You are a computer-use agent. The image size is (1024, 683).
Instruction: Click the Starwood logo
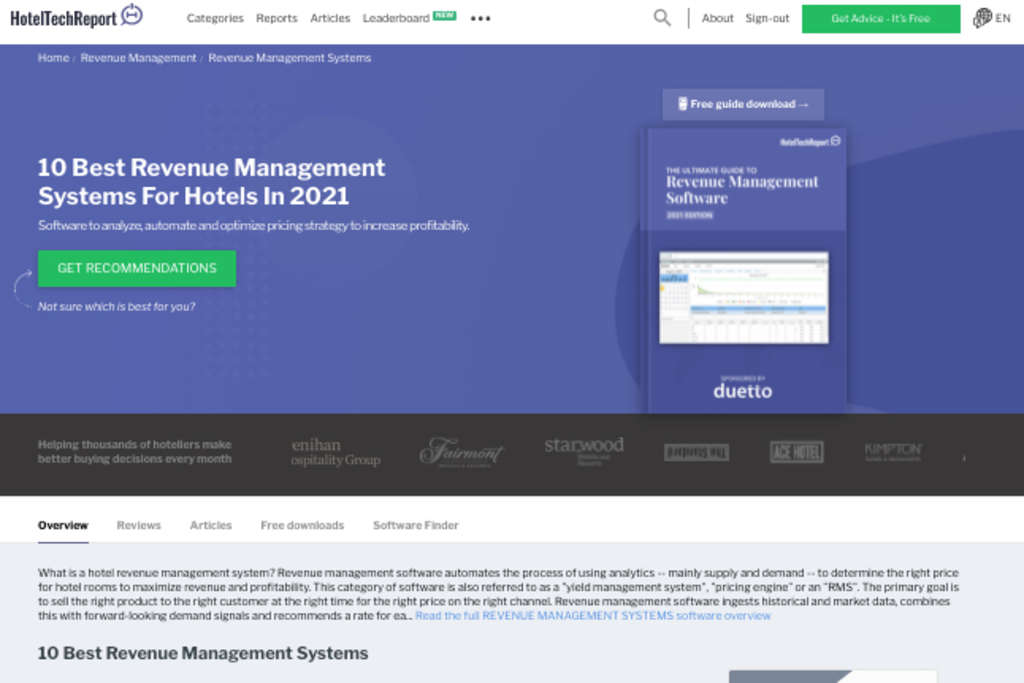point(585,446)
